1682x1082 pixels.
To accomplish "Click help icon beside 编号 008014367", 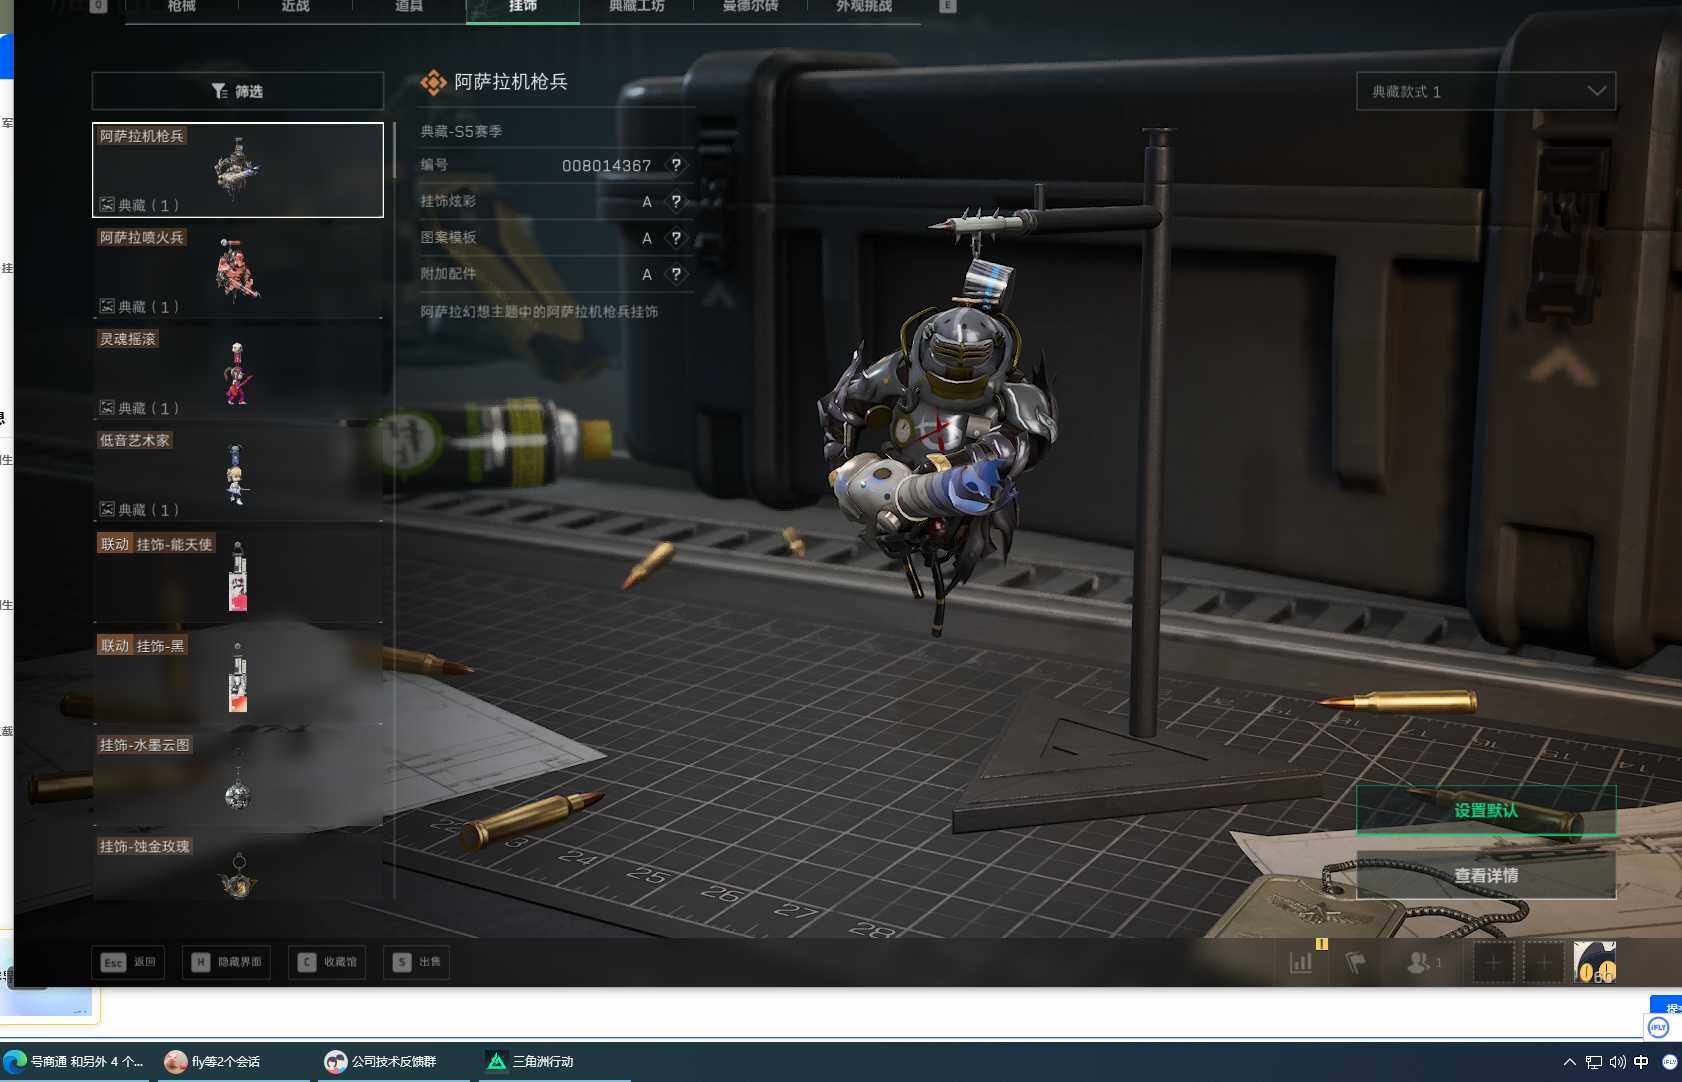I will (676, 165).
